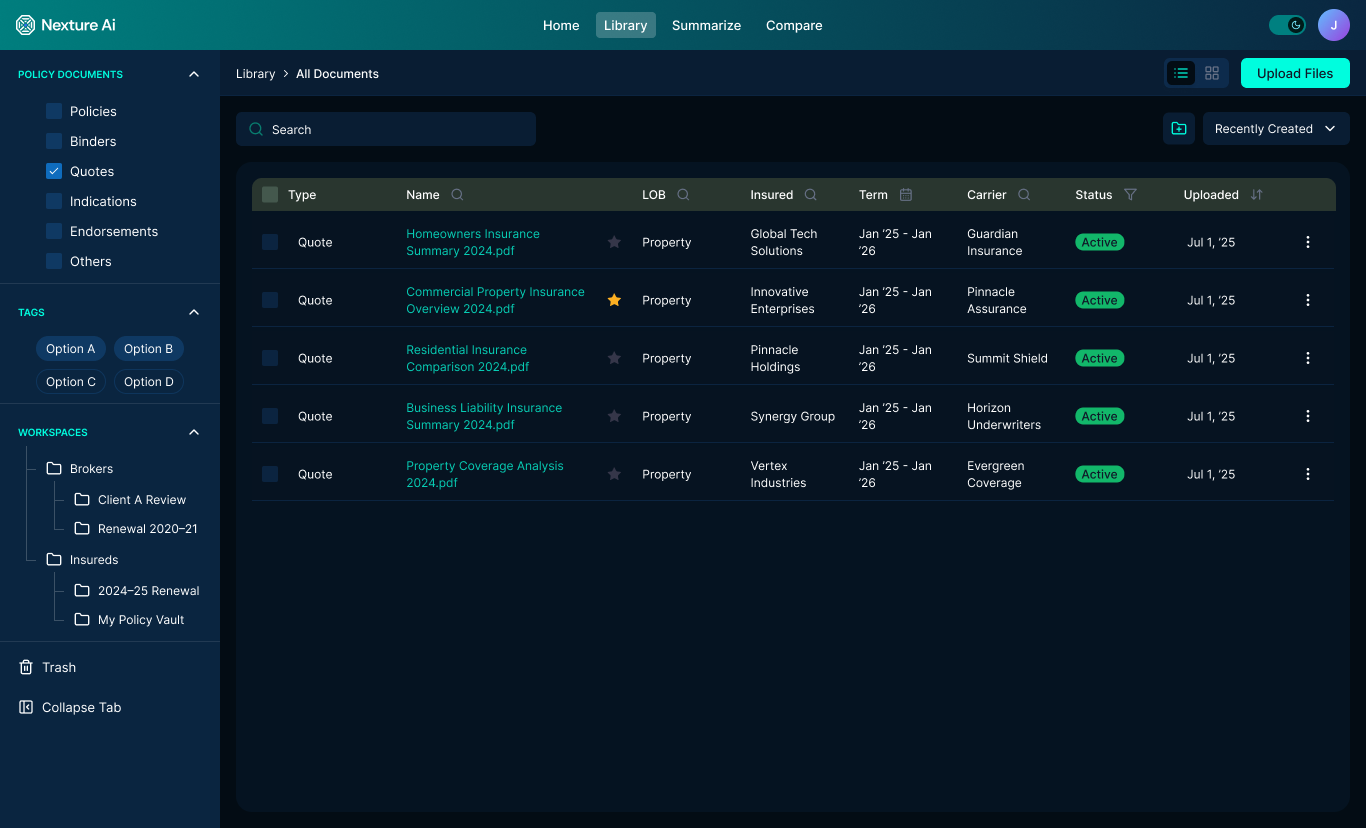1366x828 pixels.
Task: Click the Upload Files button
Action: click(1295, 73)
